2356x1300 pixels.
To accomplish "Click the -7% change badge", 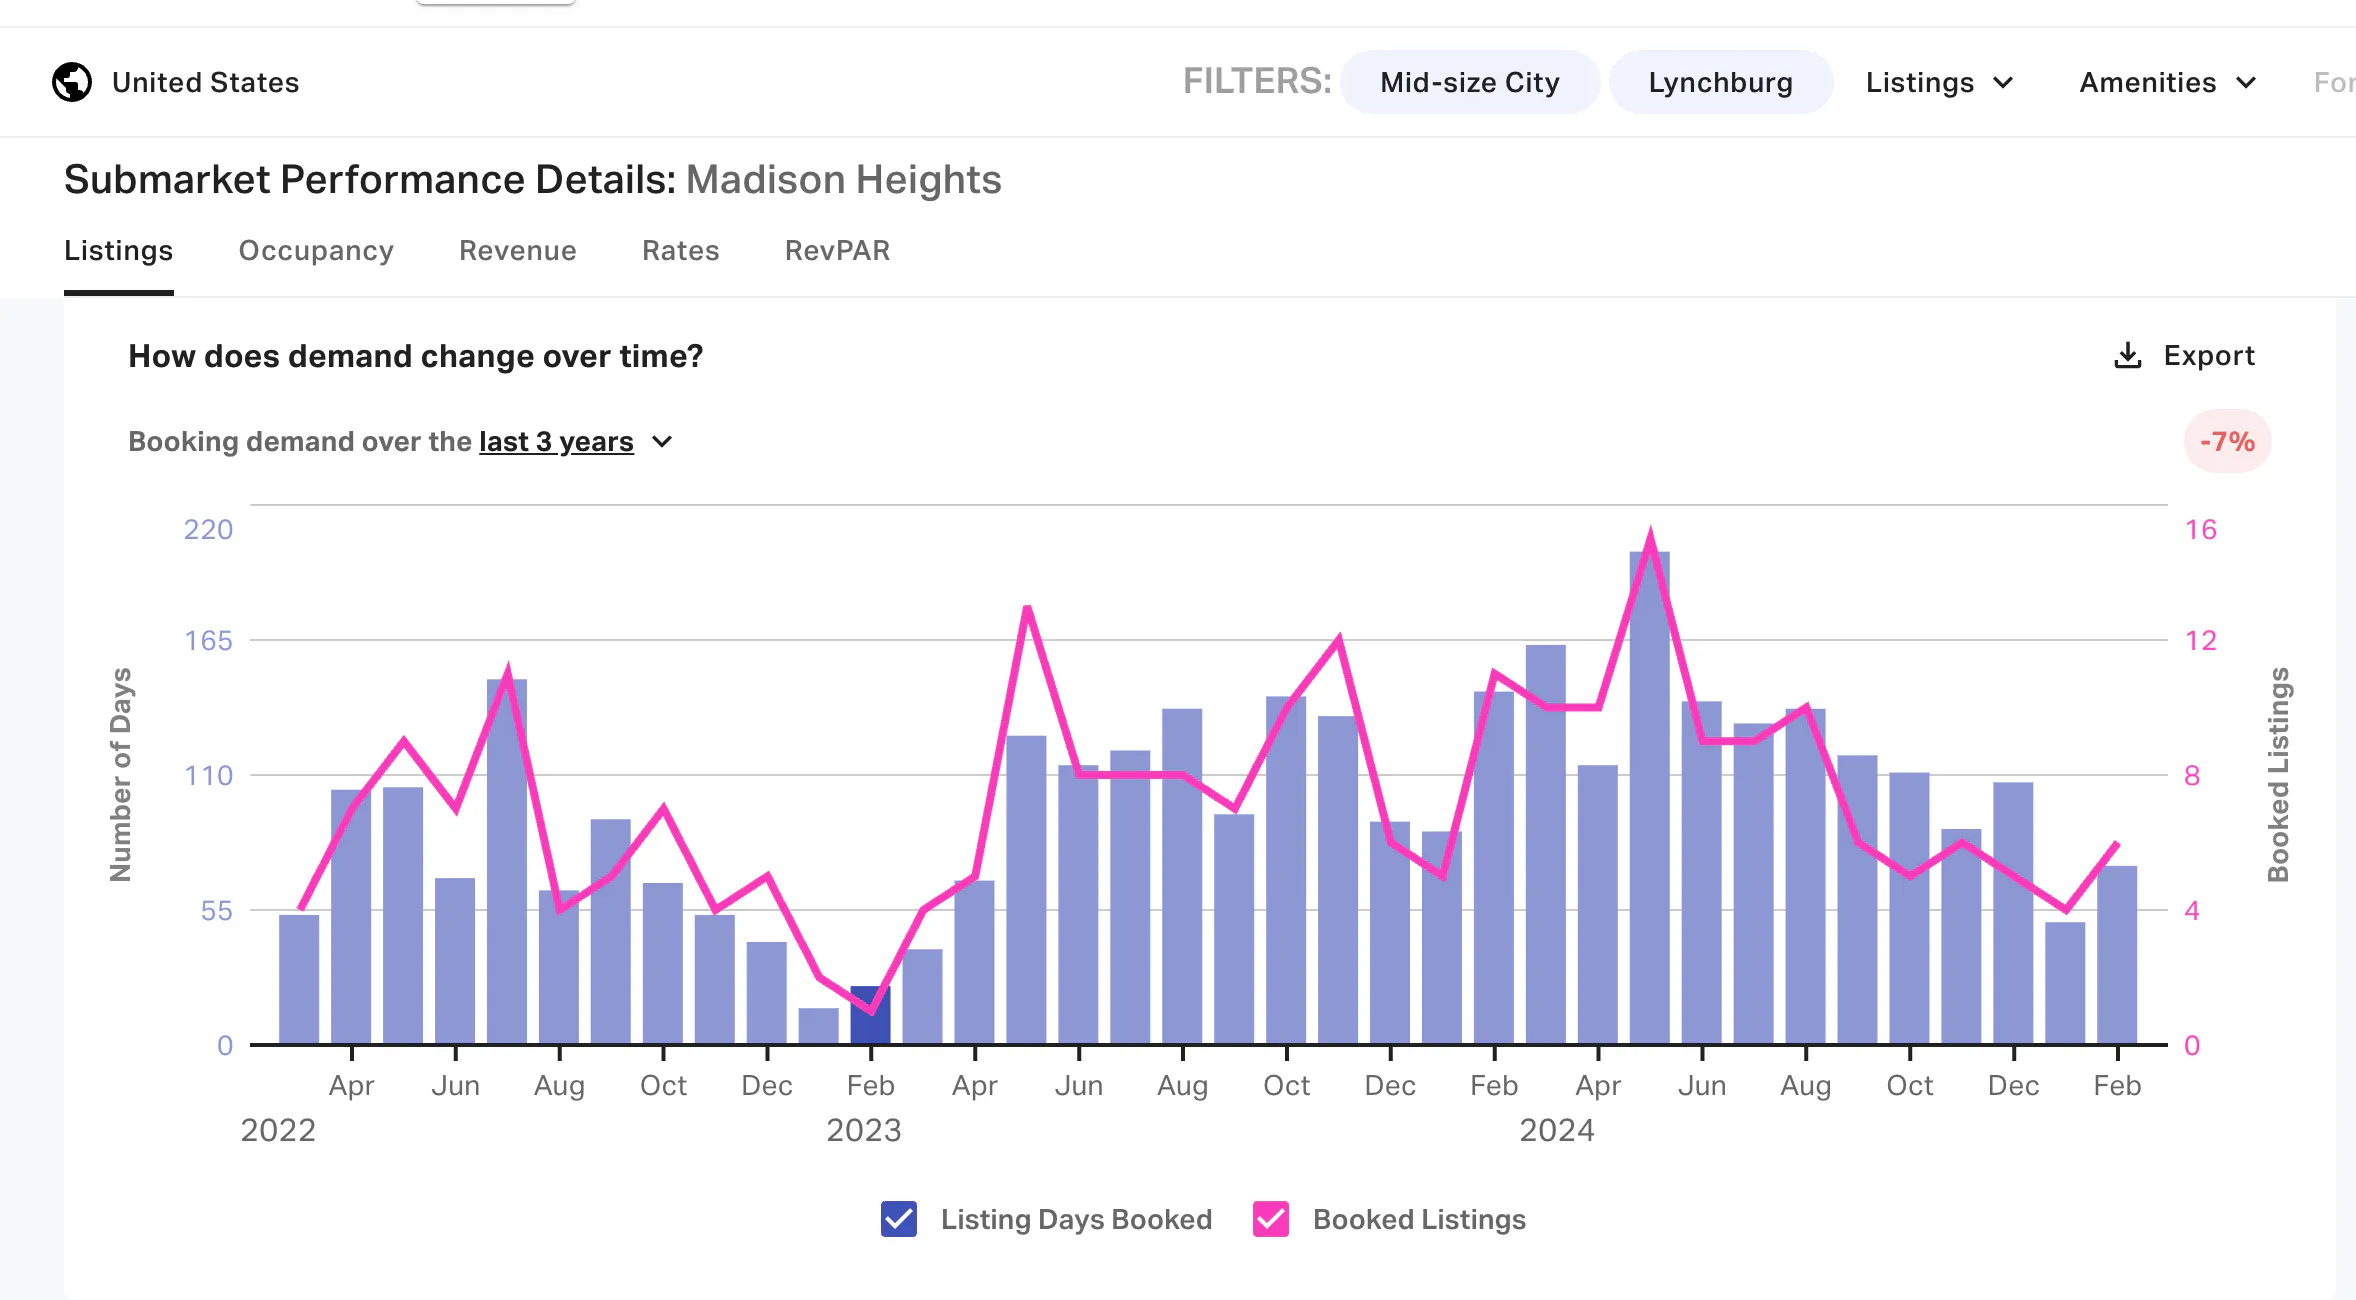I will [x=2227, y=441].
